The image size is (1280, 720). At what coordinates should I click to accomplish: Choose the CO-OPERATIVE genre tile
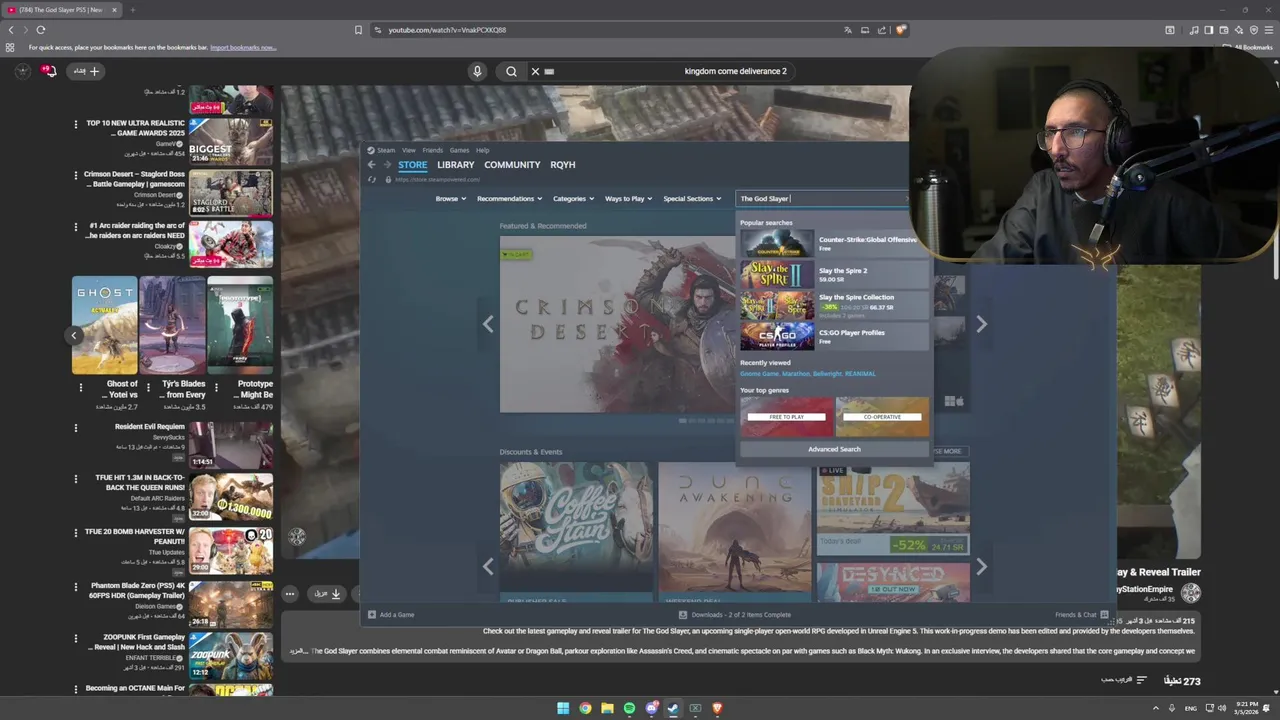pos(882,416)
